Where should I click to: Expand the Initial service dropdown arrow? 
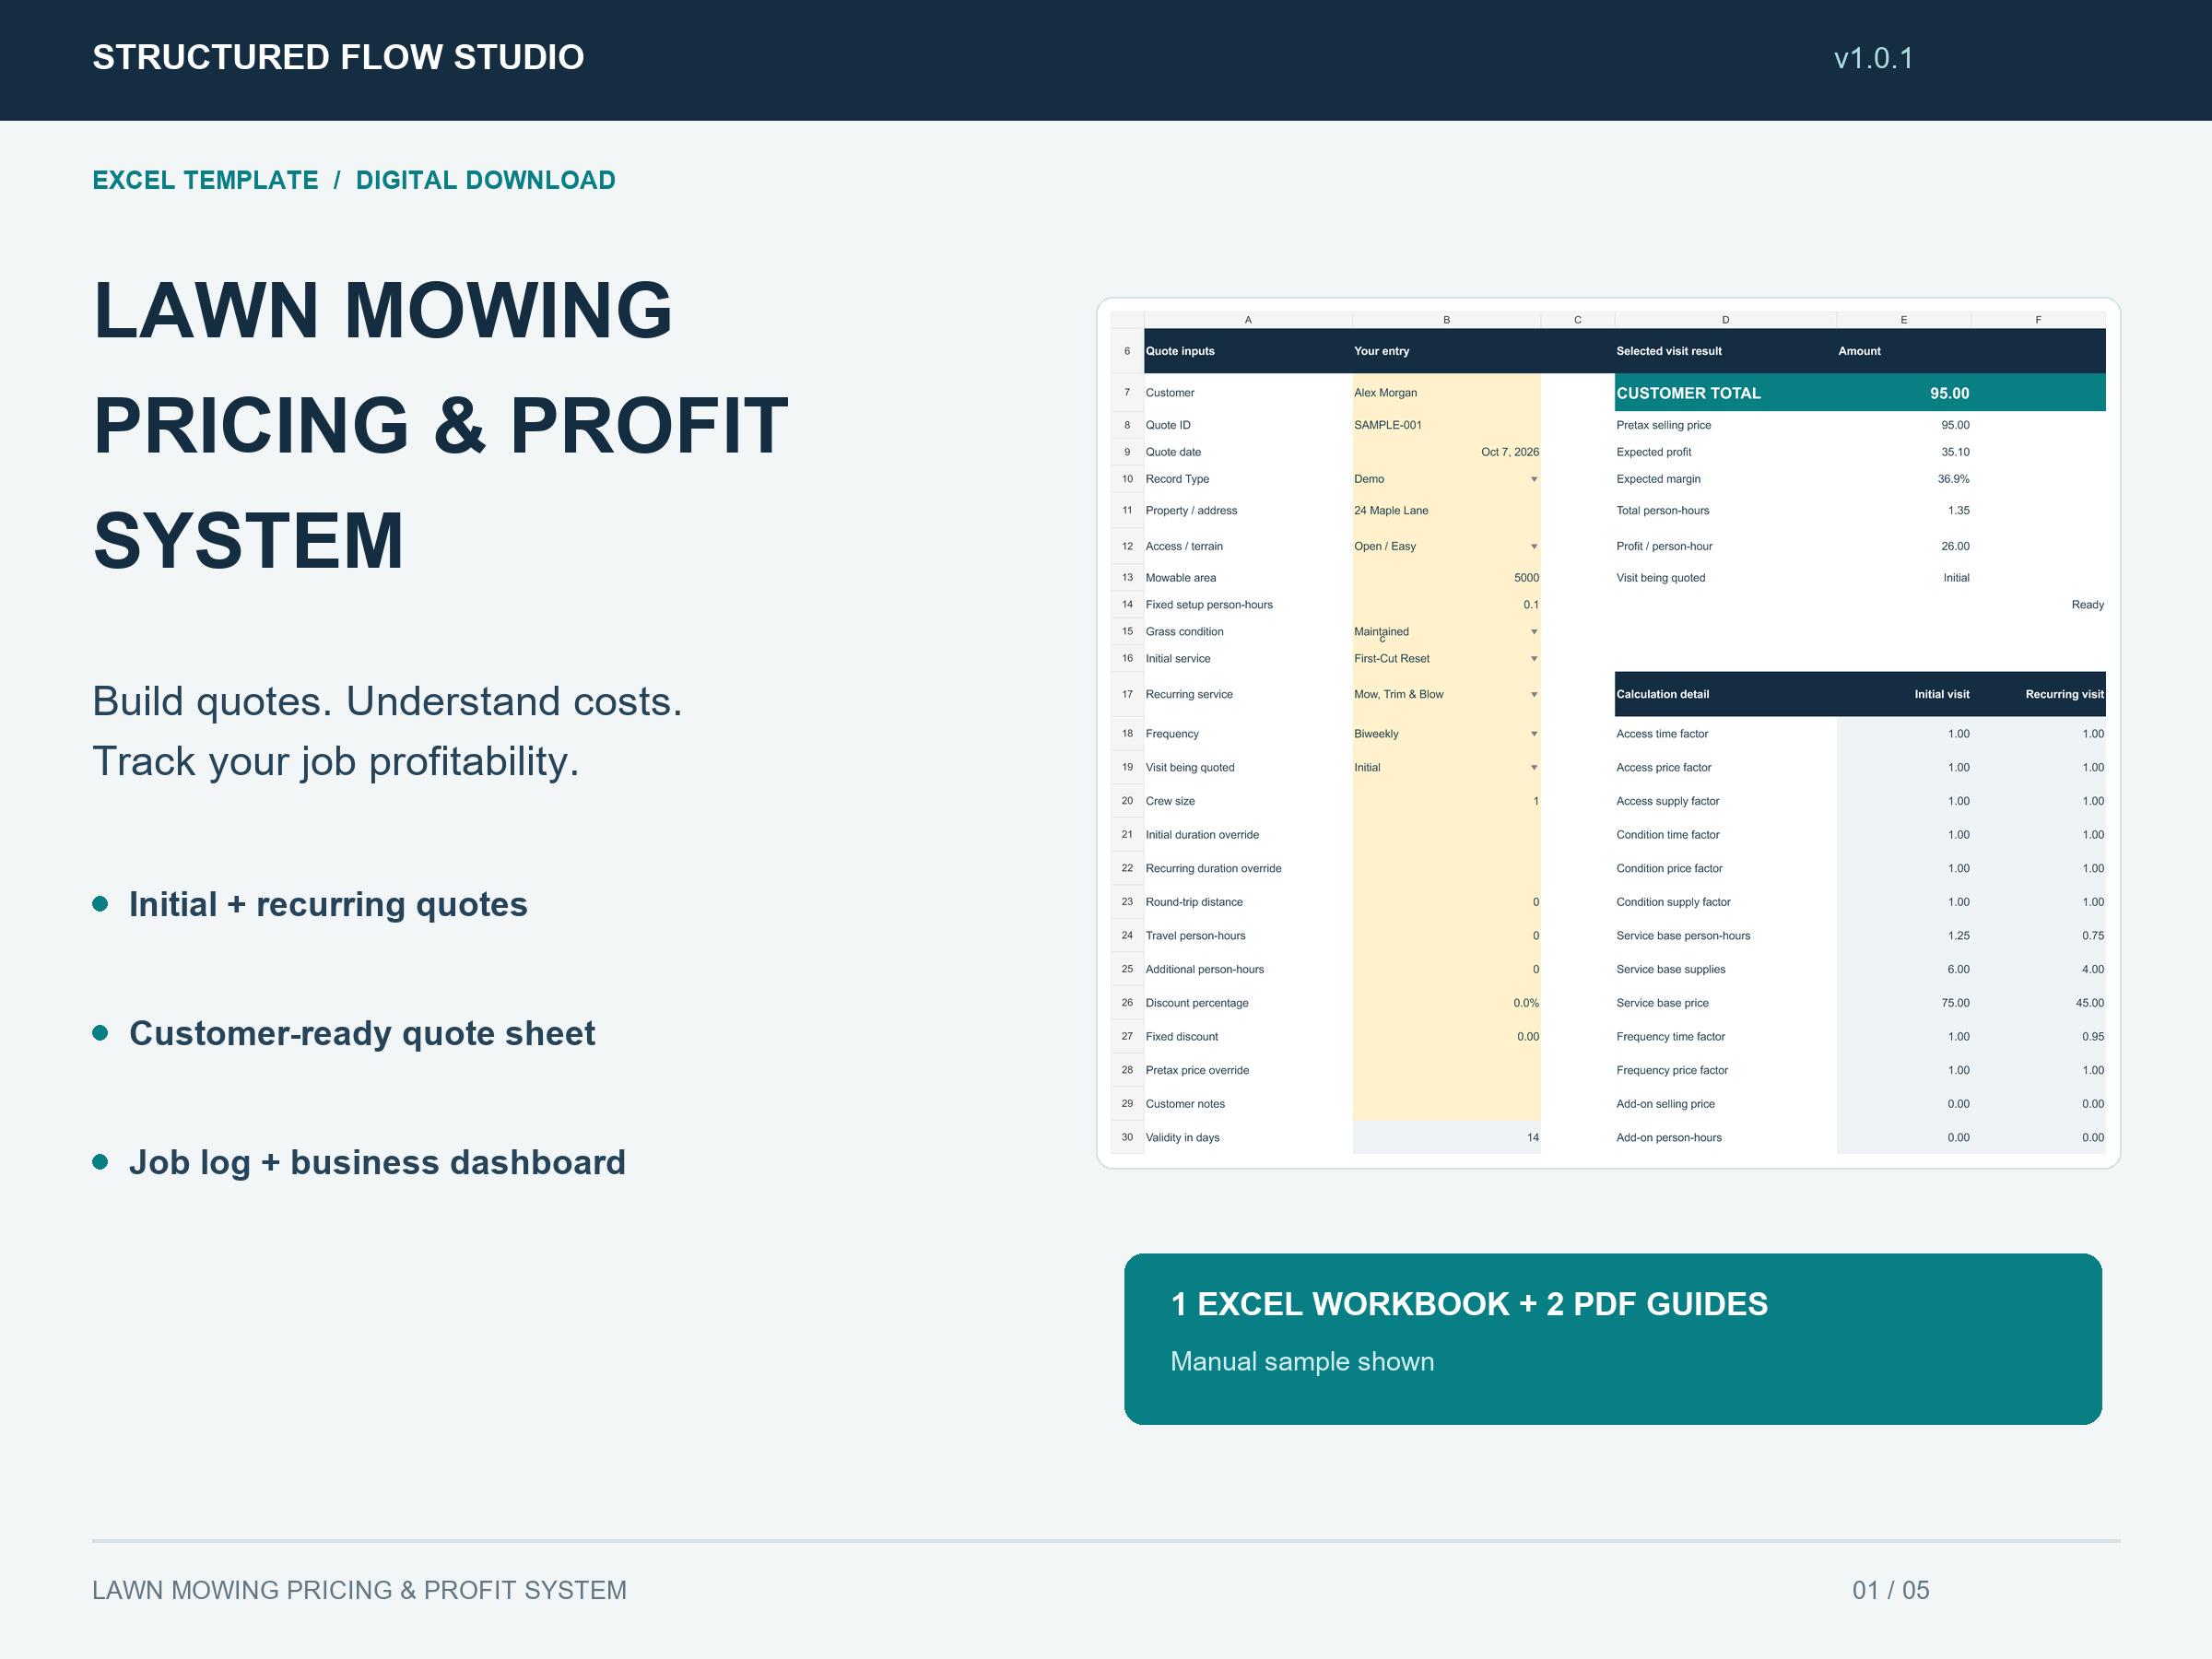1533,659
